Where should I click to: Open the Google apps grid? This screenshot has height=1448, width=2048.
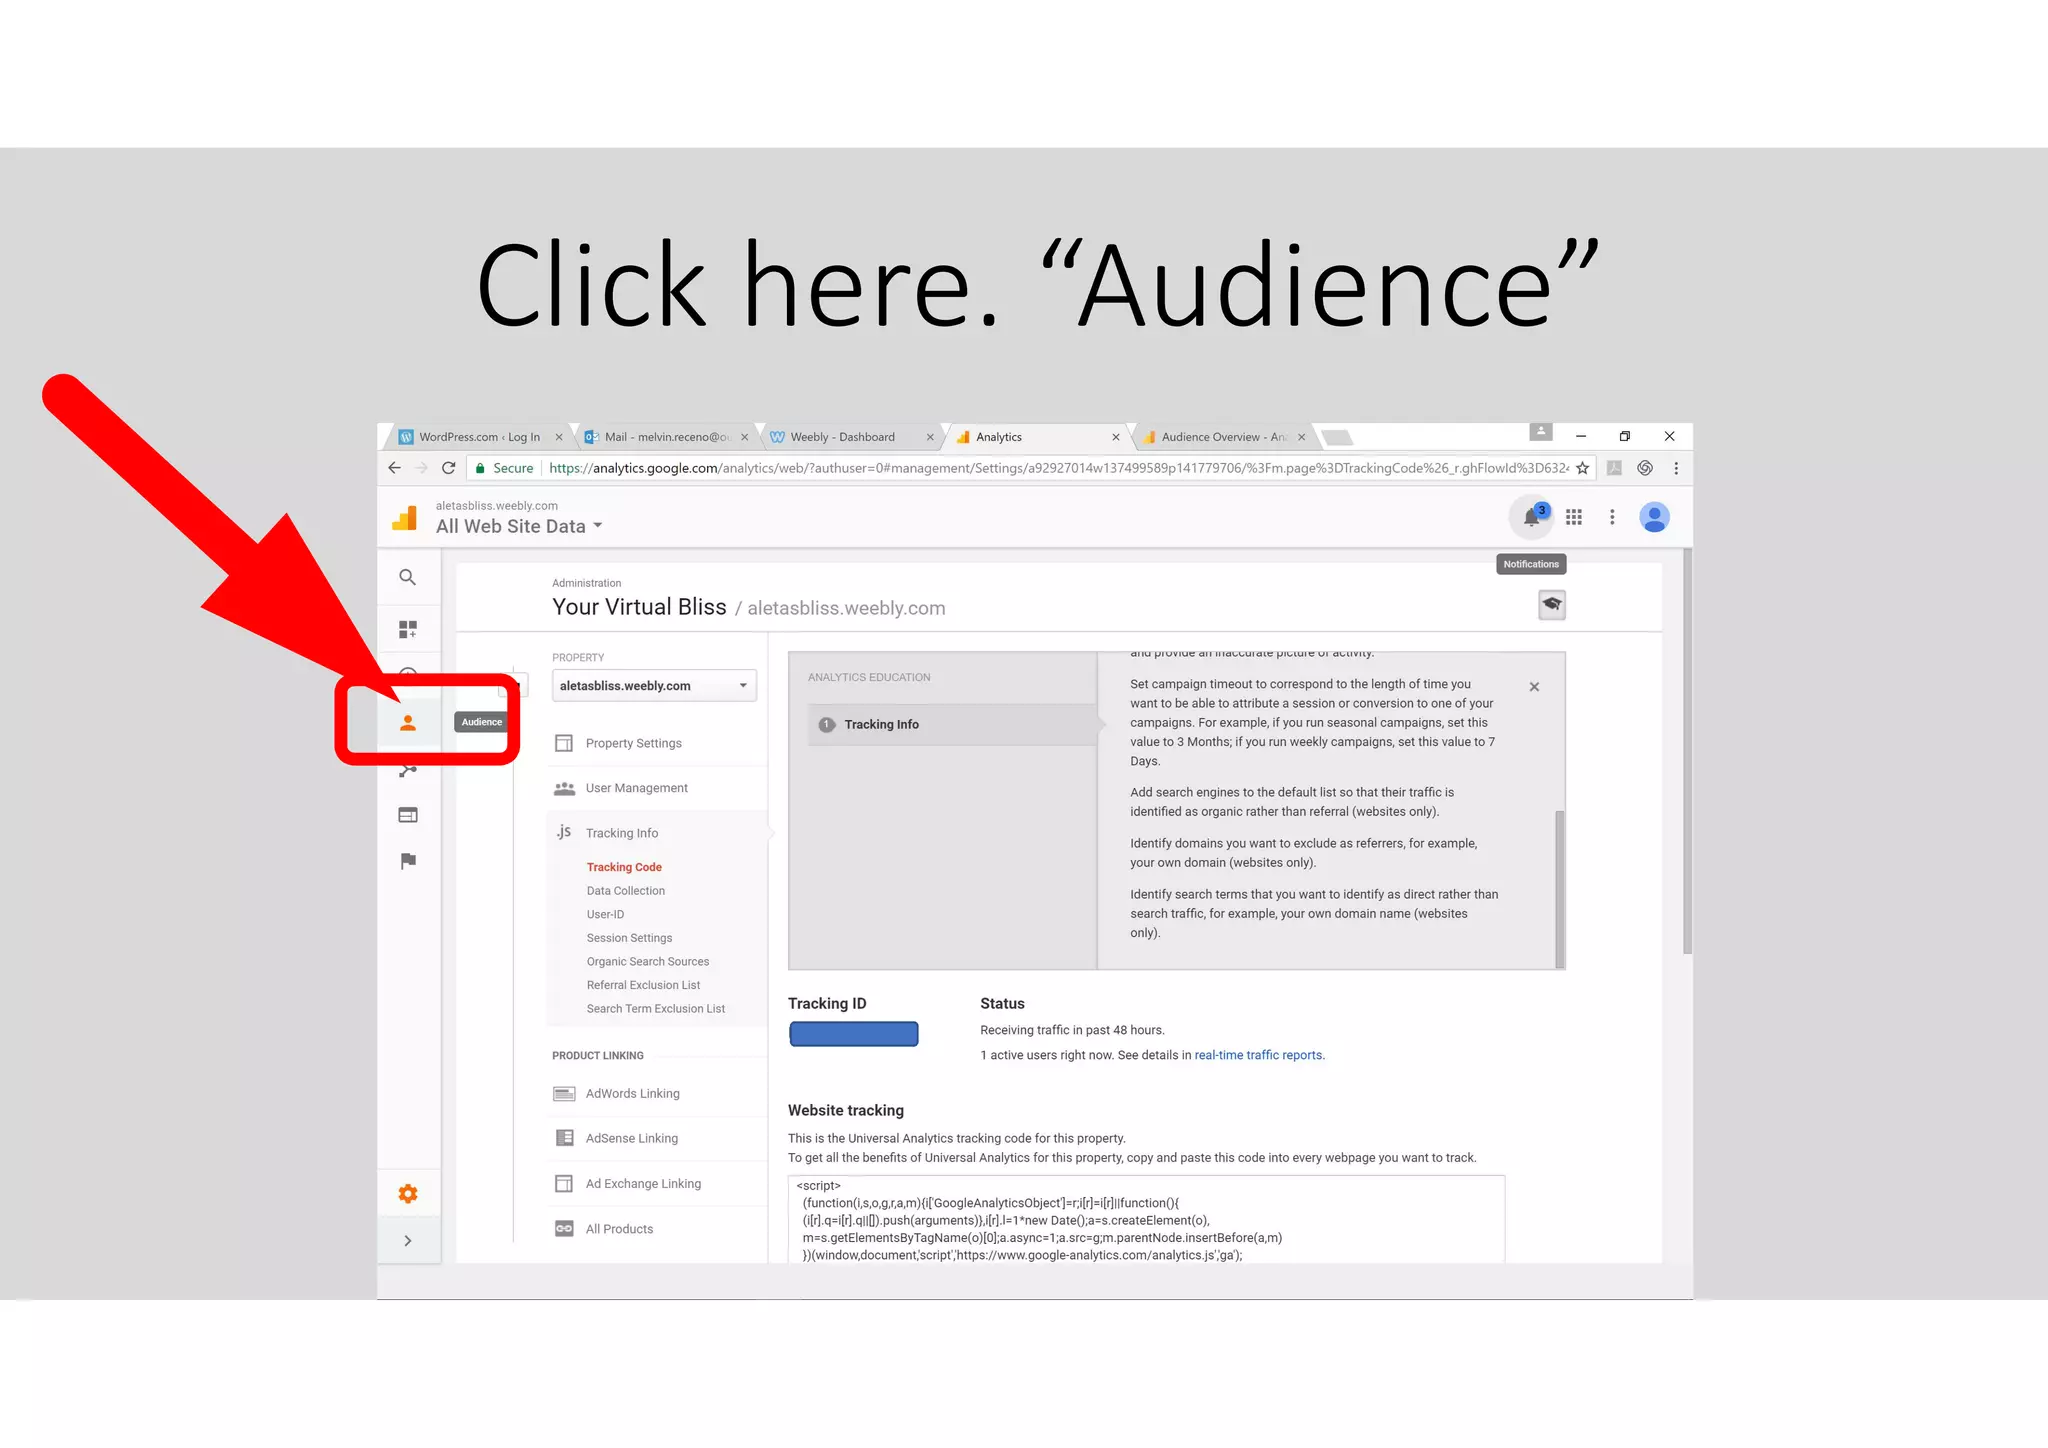(x=1574, y=517)
